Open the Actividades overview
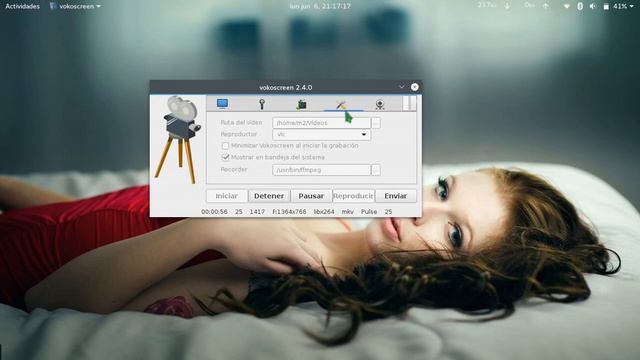The width and height of the screenshot is (640, 360). [22, 6]
